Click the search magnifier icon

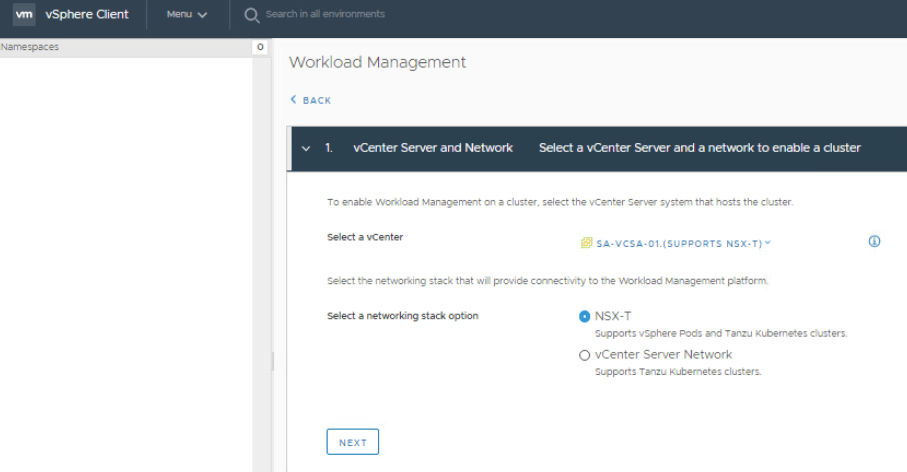tap(252, 15)
